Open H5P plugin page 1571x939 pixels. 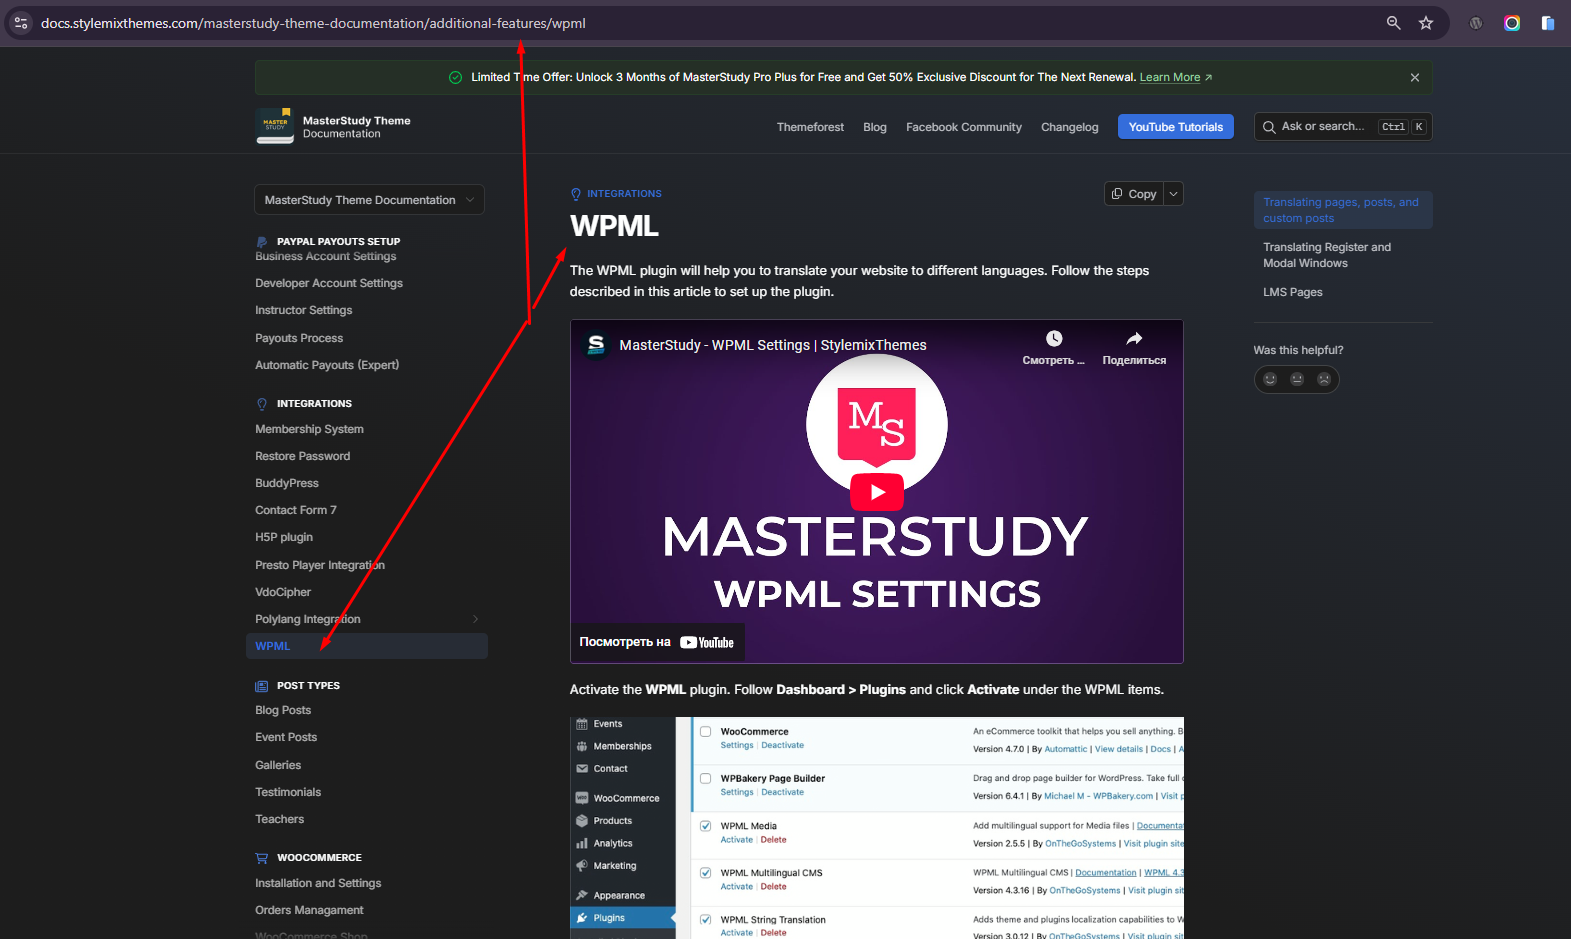[284, 537]
